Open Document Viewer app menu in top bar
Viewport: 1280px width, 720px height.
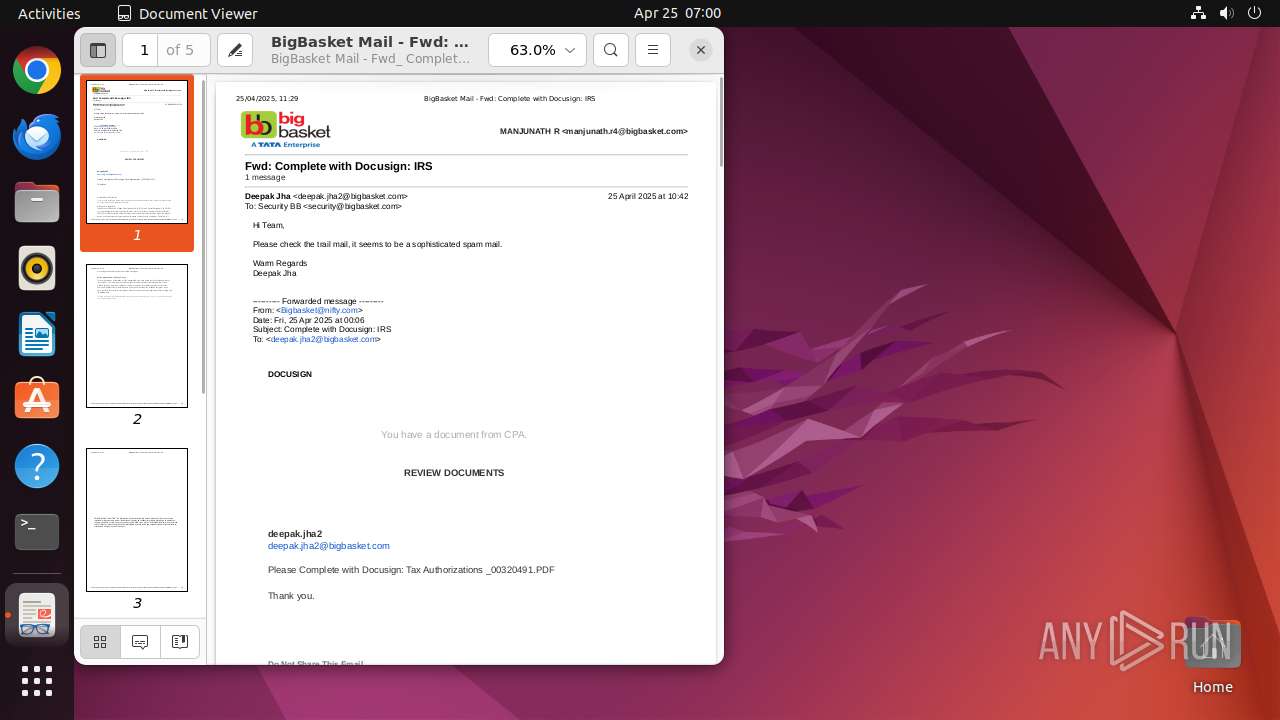click(187, 13)
